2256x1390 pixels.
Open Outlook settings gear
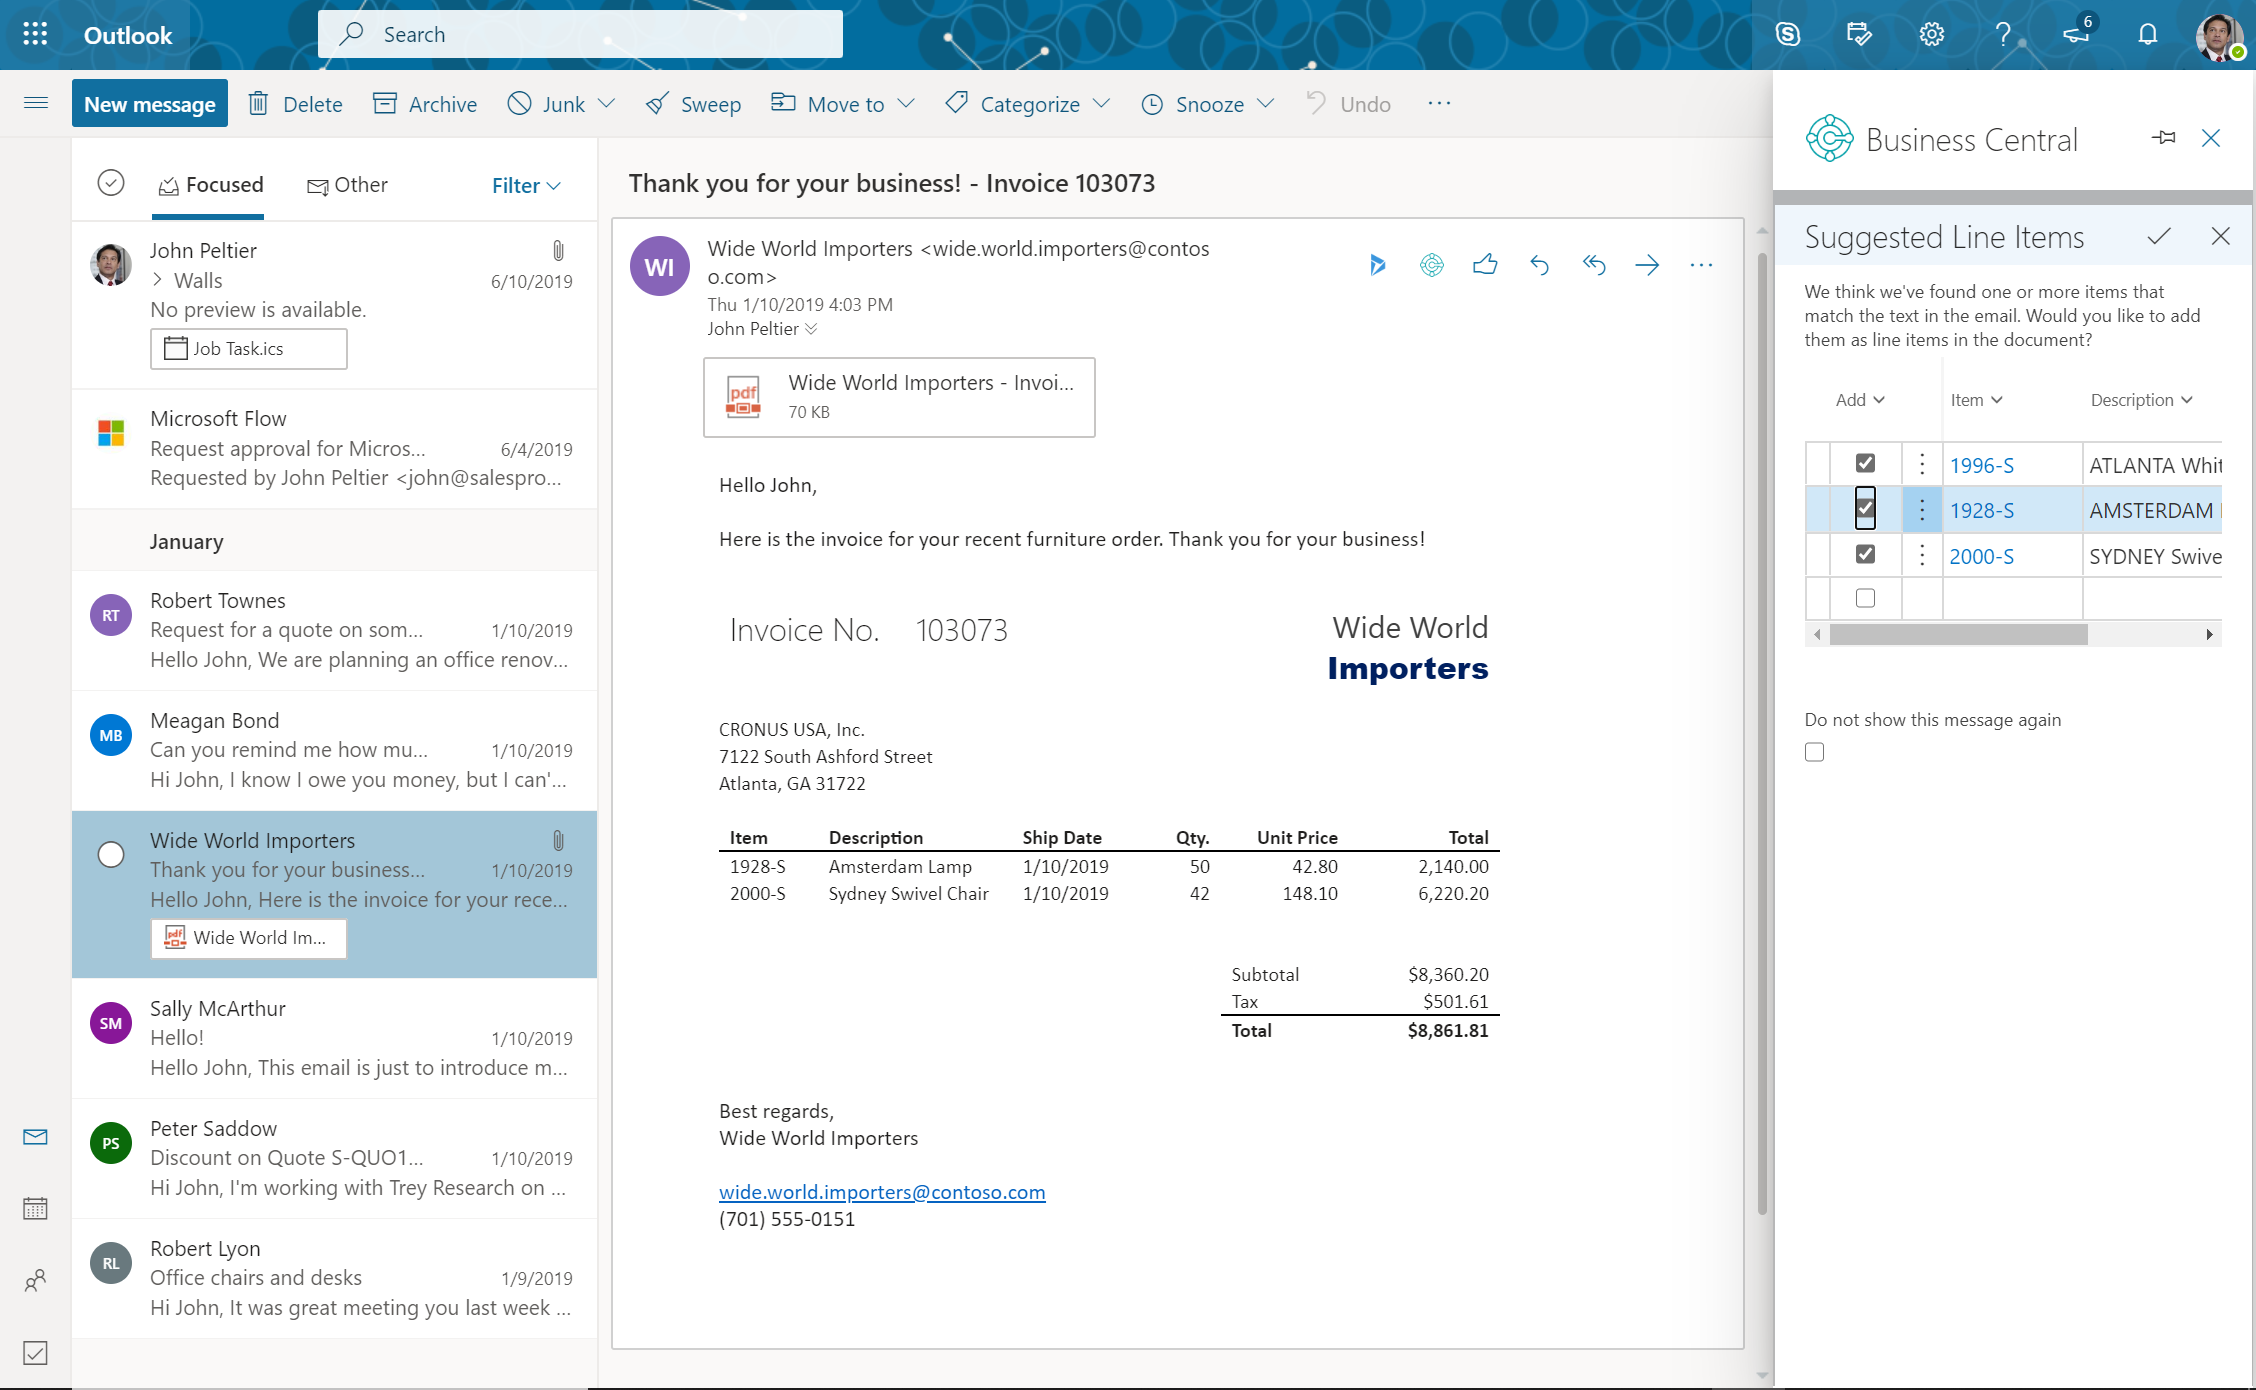[1931, 33]
